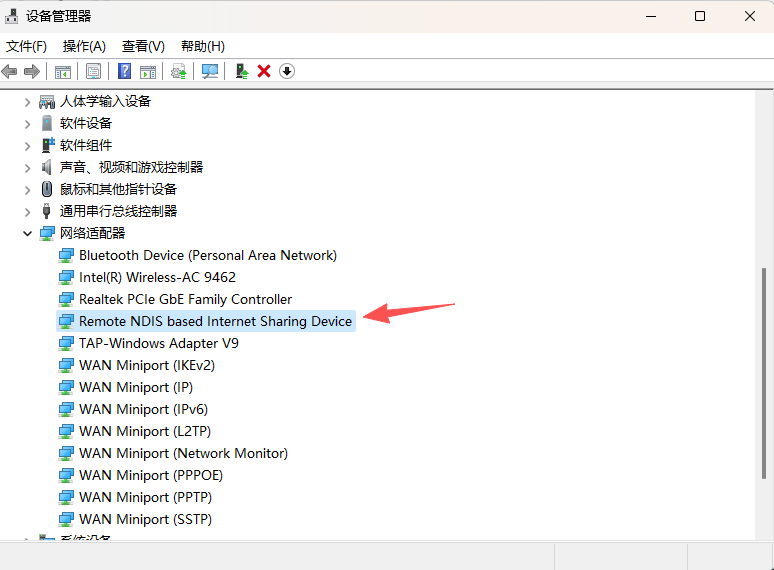Click the 网络适配器 category icon
The image size is (774, 570).
[47, 233]
